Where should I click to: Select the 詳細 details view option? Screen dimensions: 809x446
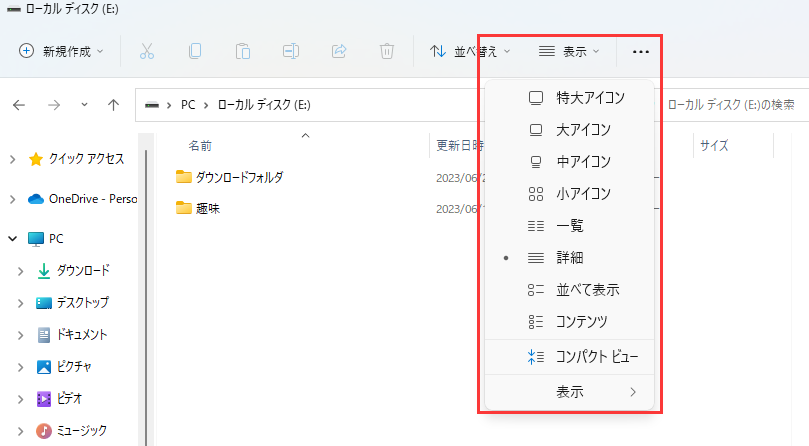[x=570, y=258]
